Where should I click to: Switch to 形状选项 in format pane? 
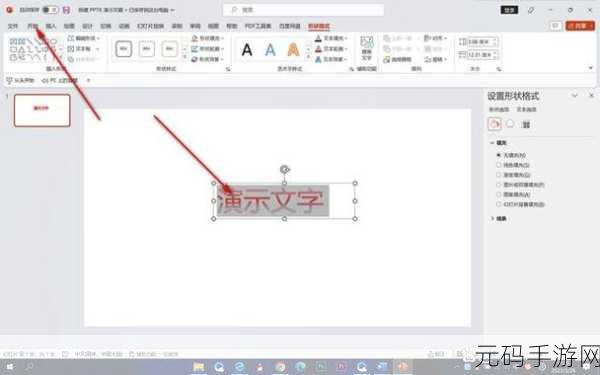(499, 109)
